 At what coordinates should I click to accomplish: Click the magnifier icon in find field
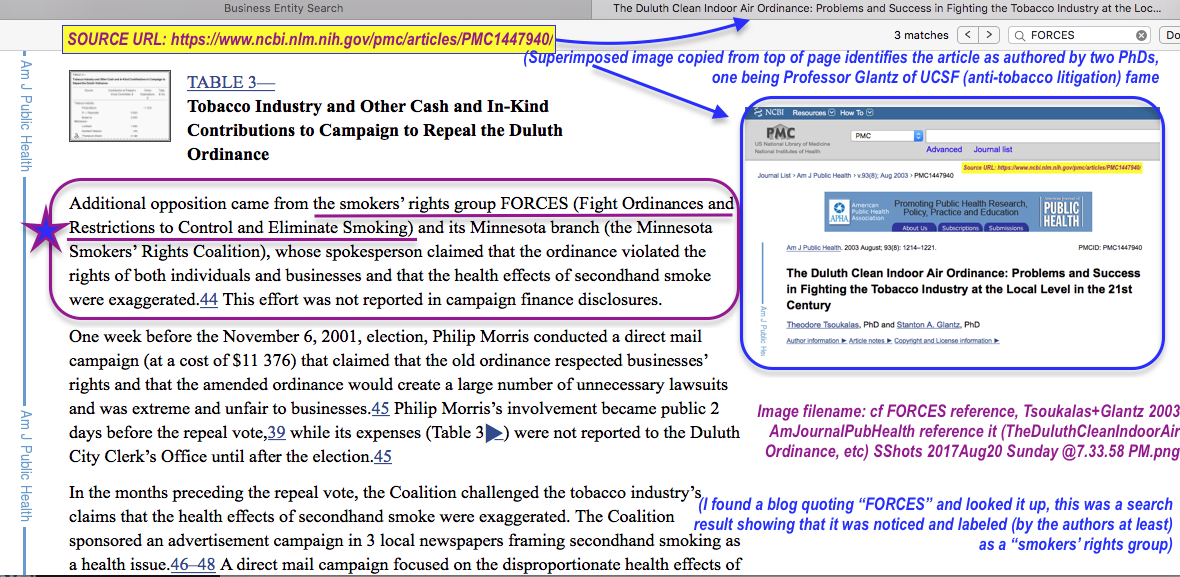[x=1020, y=35]
